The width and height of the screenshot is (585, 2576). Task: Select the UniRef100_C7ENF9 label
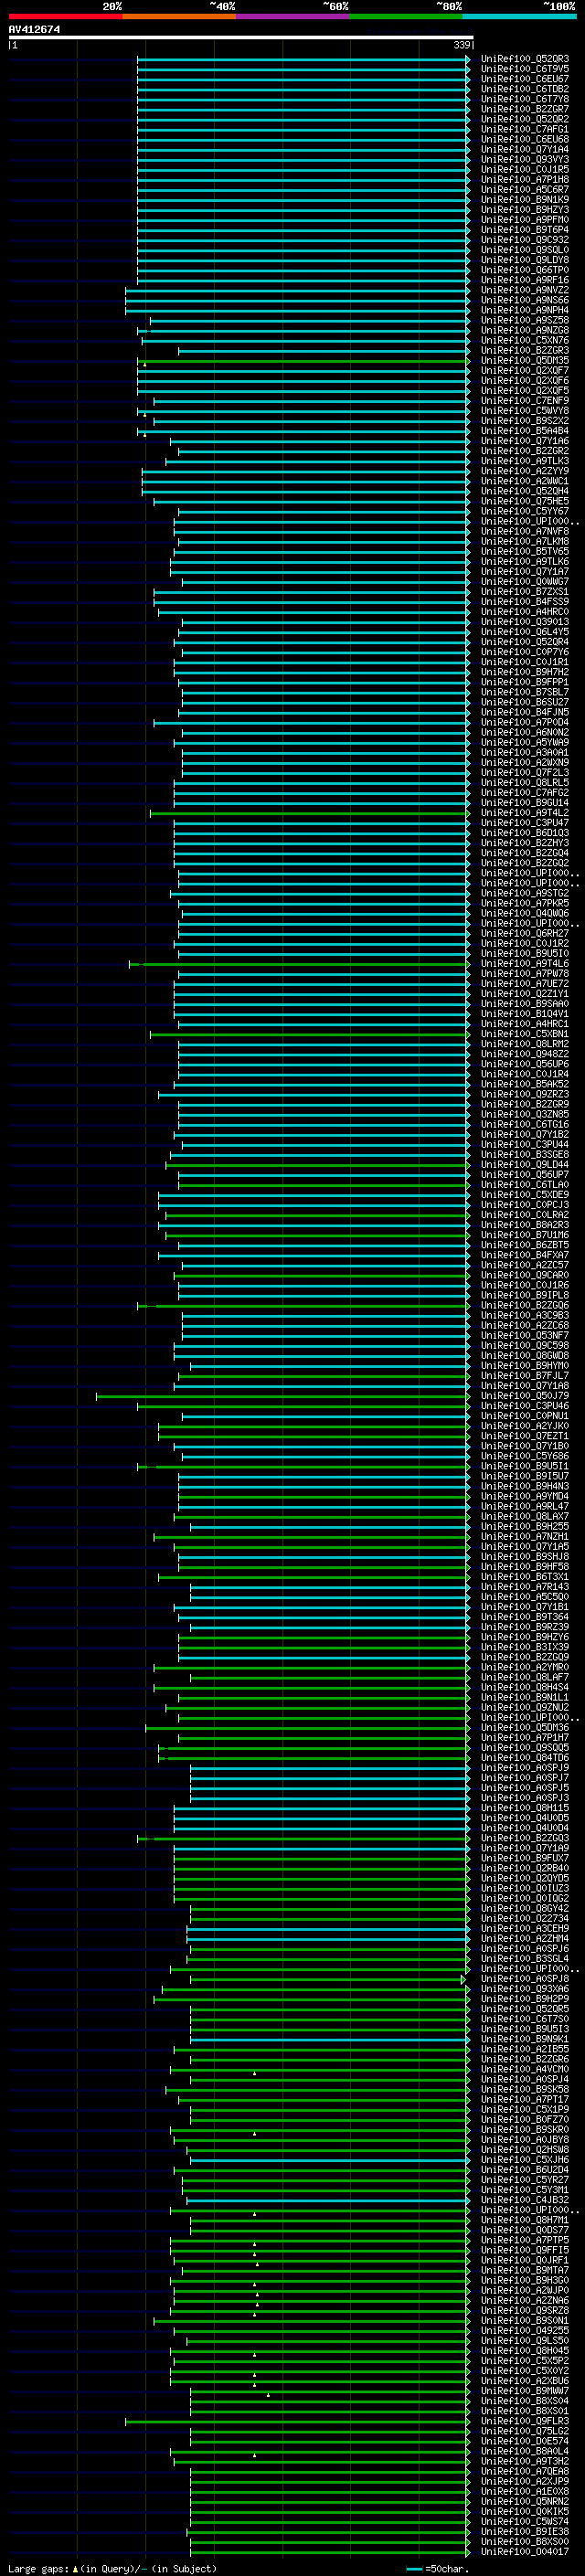[x=524, y=401]
